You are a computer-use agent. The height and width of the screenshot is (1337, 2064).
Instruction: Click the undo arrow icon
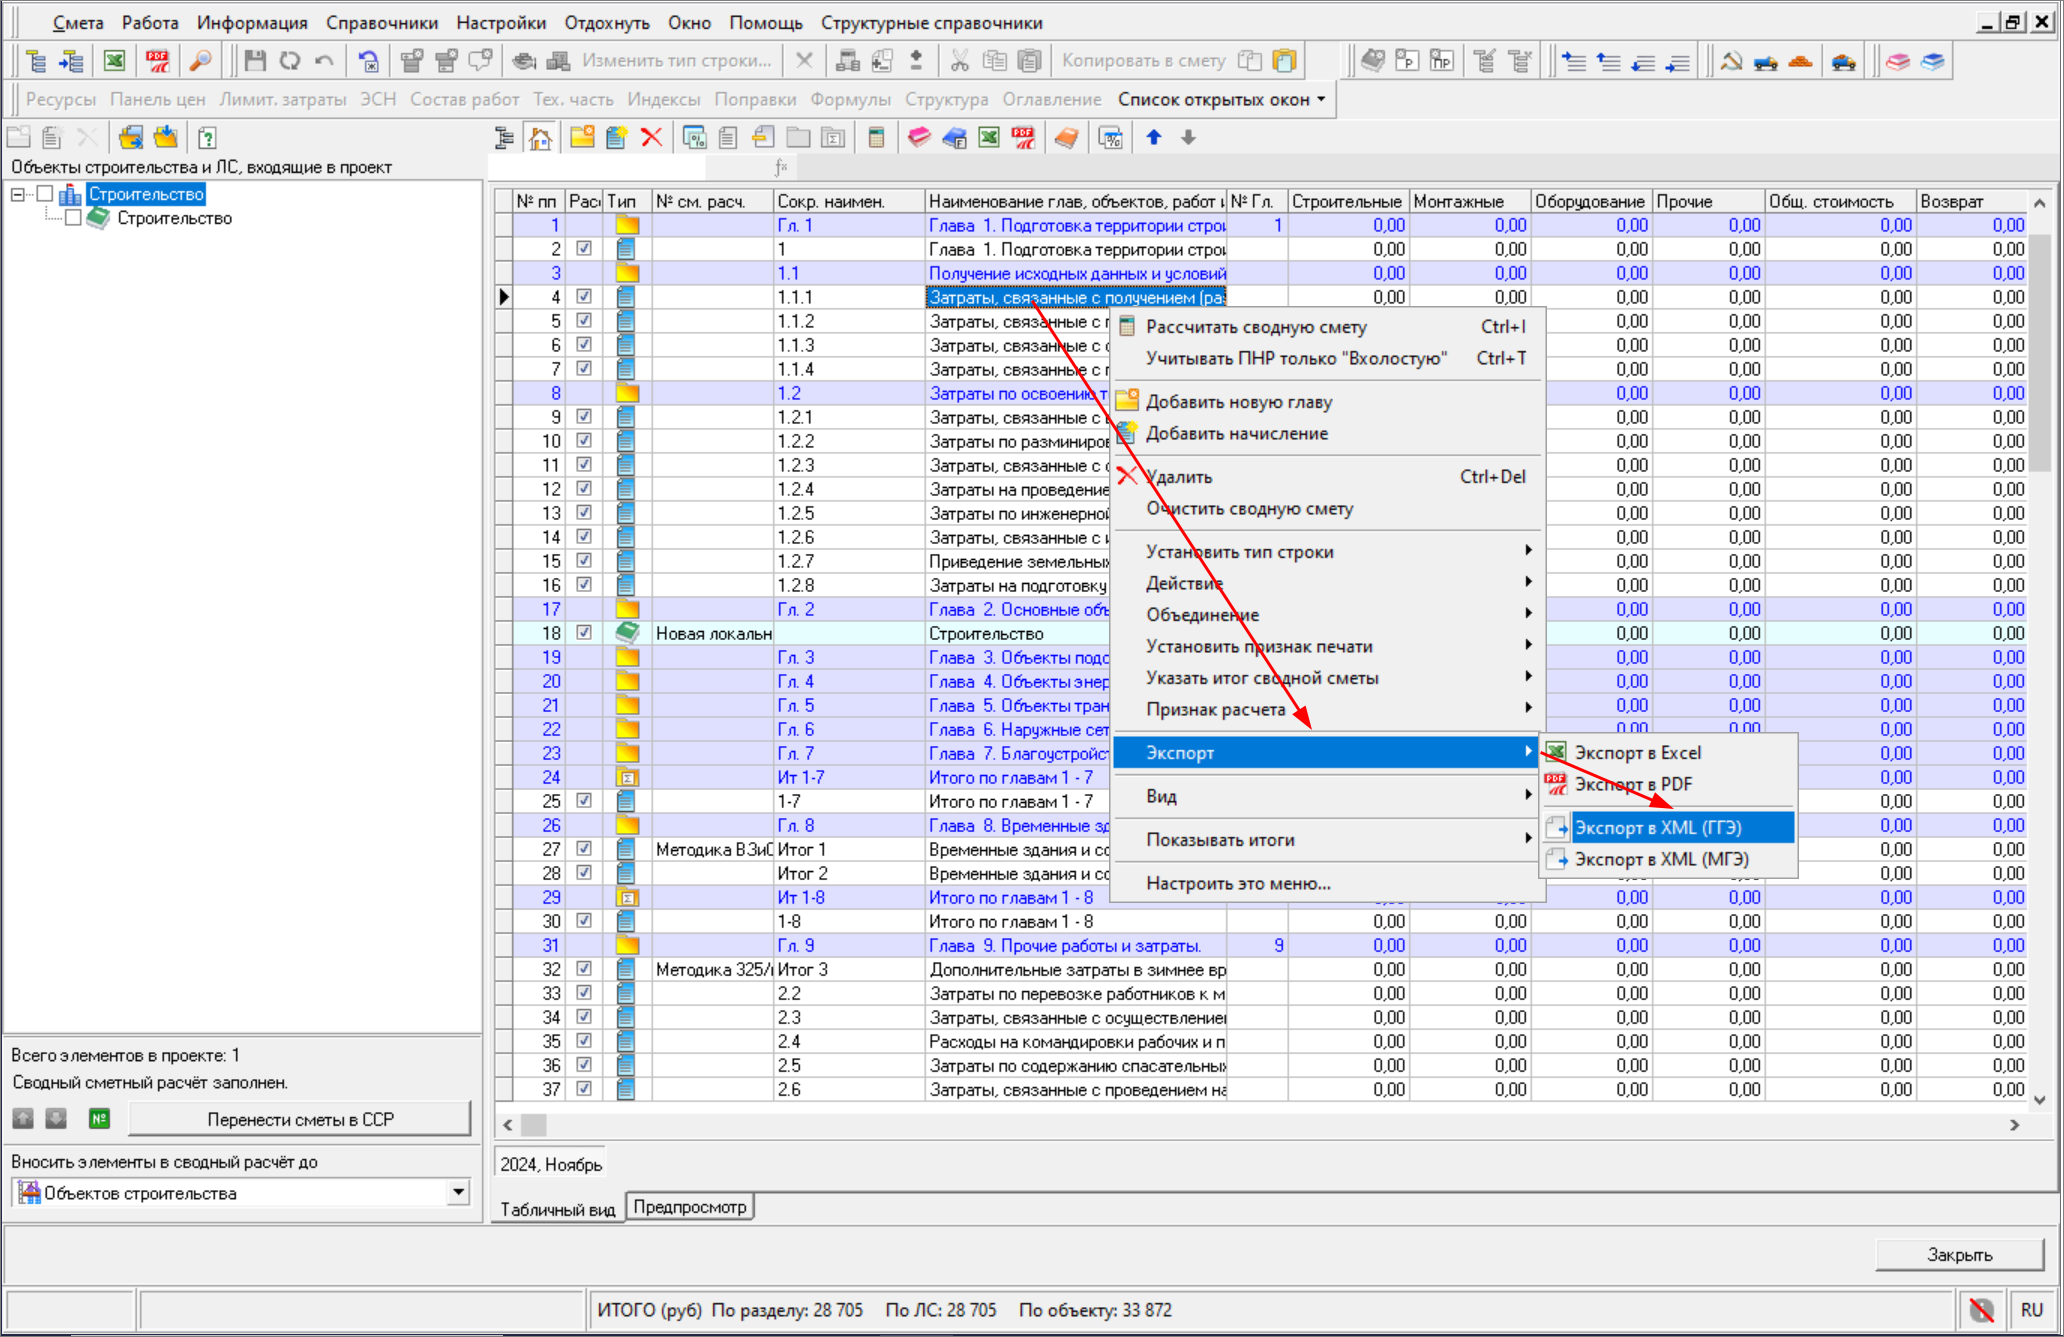point(324,61)
